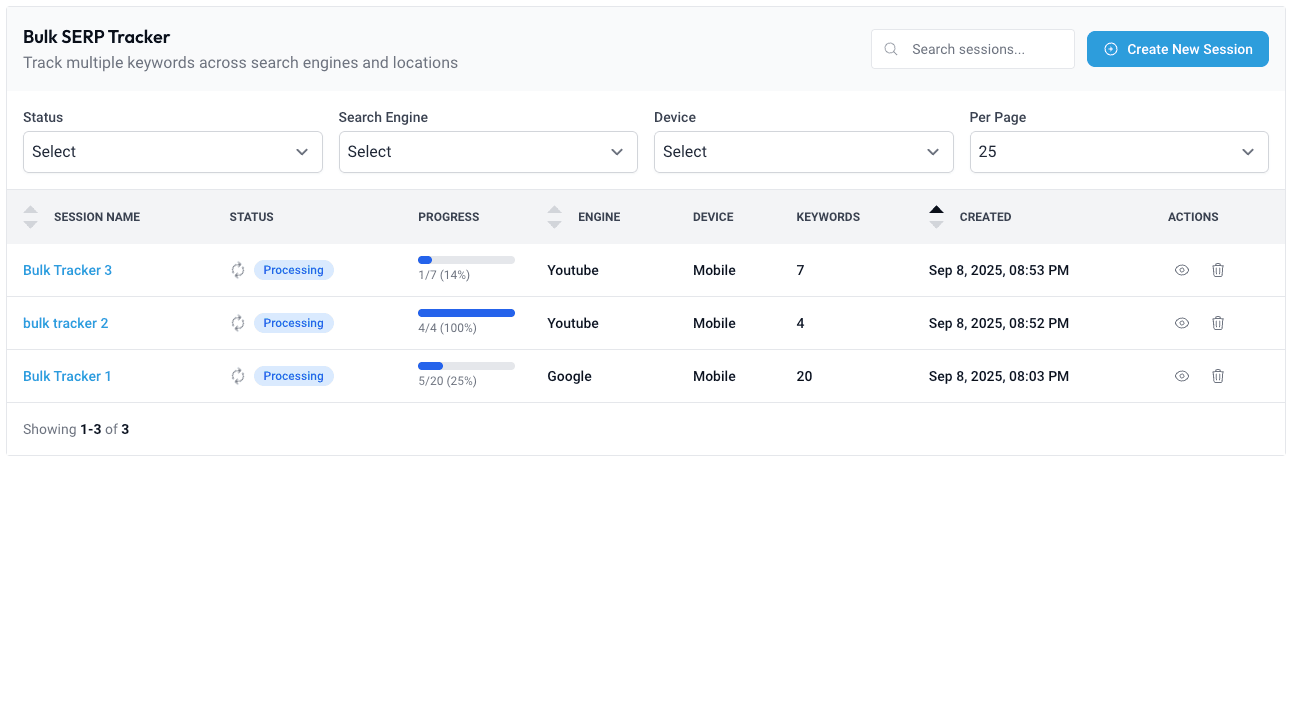This screenshot has width=1292, height=723.
Task: Click the Bulk SERP Tracker page title
Action: pyautogui.click(x=97, y=37)
